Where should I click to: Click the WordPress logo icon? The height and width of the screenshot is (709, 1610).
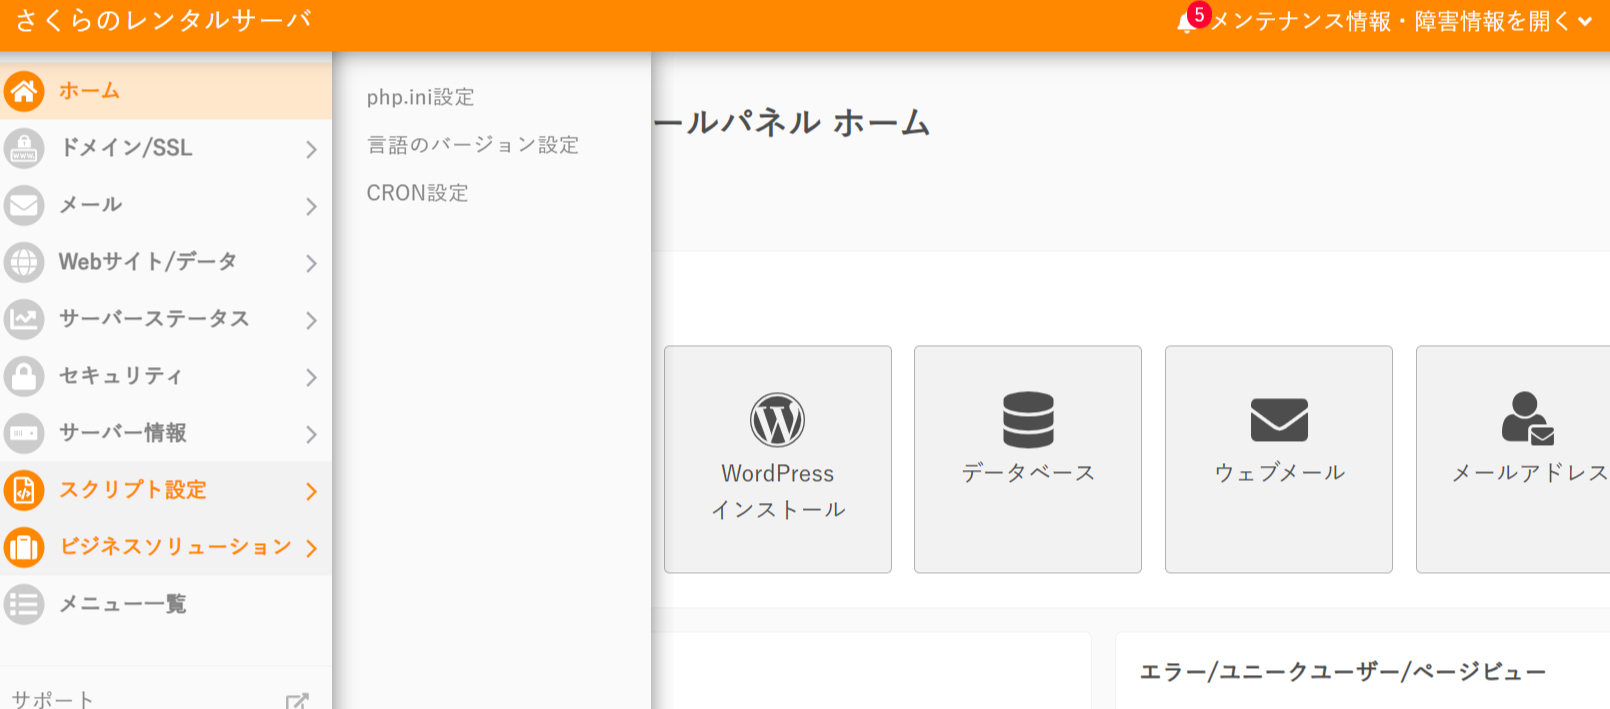tap(777, 420)
